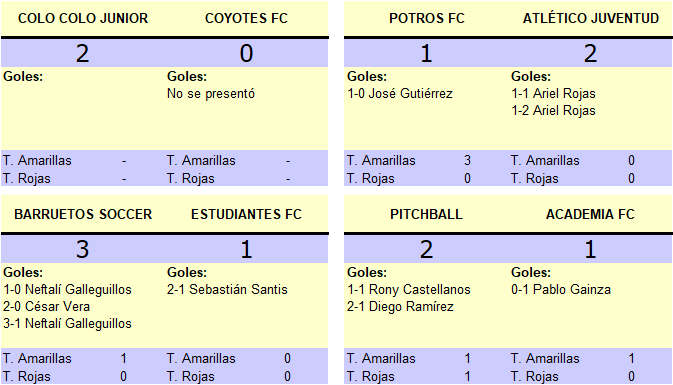The height and width of the screenshot is (385, 673).
Task: Click Potros FC yellow cards value 3
Action: click(x=467, y=161)
